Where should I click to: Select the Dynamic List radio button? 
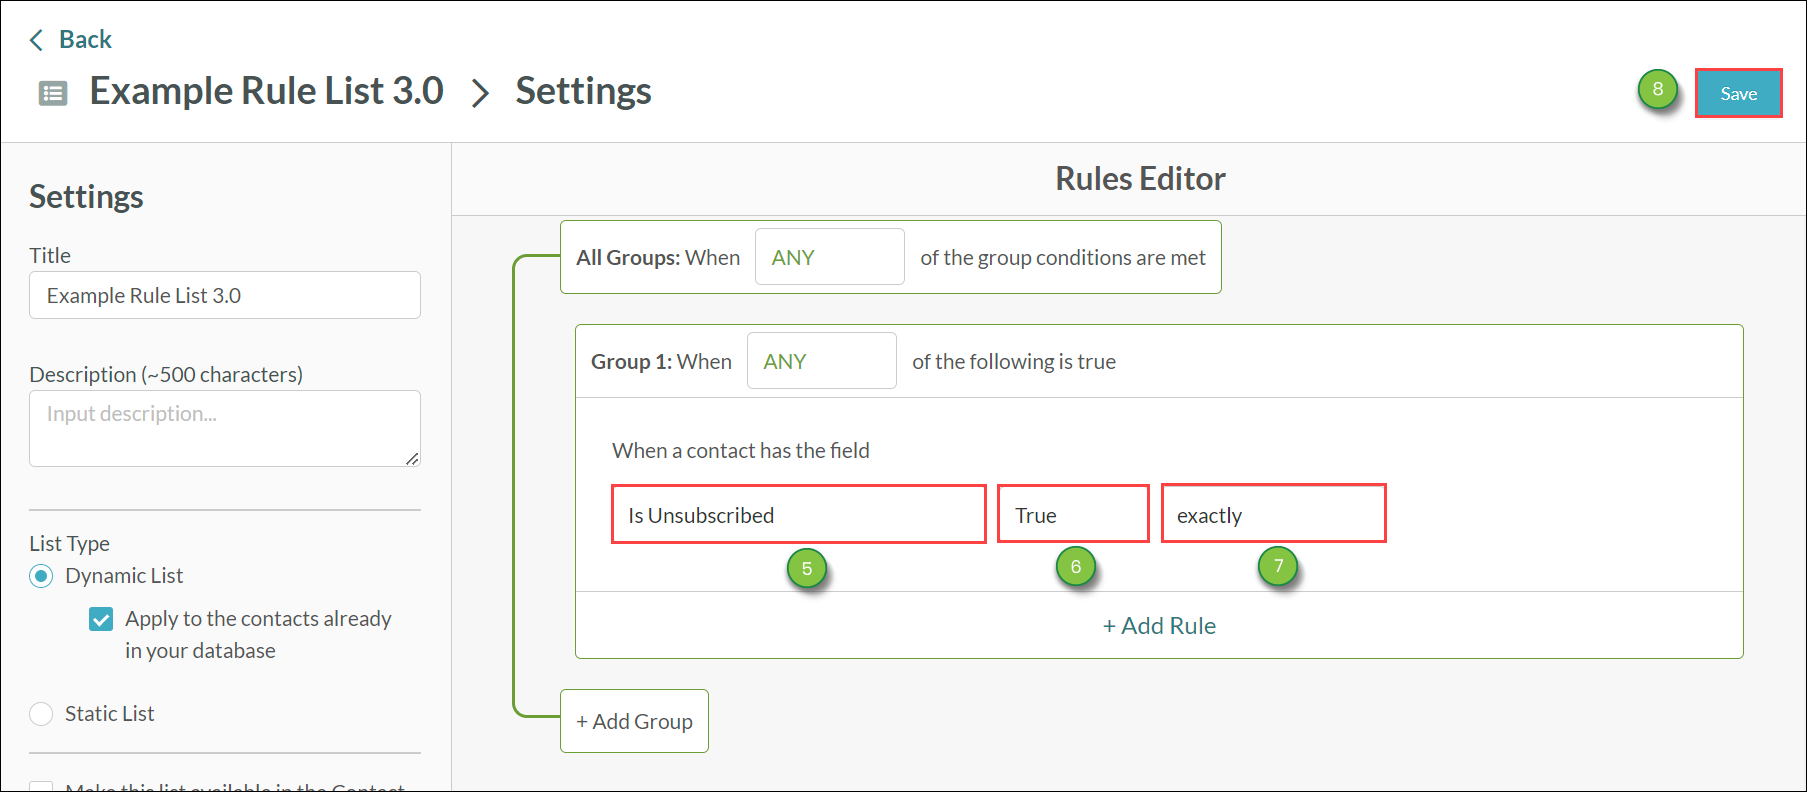(x=41, y=576)
